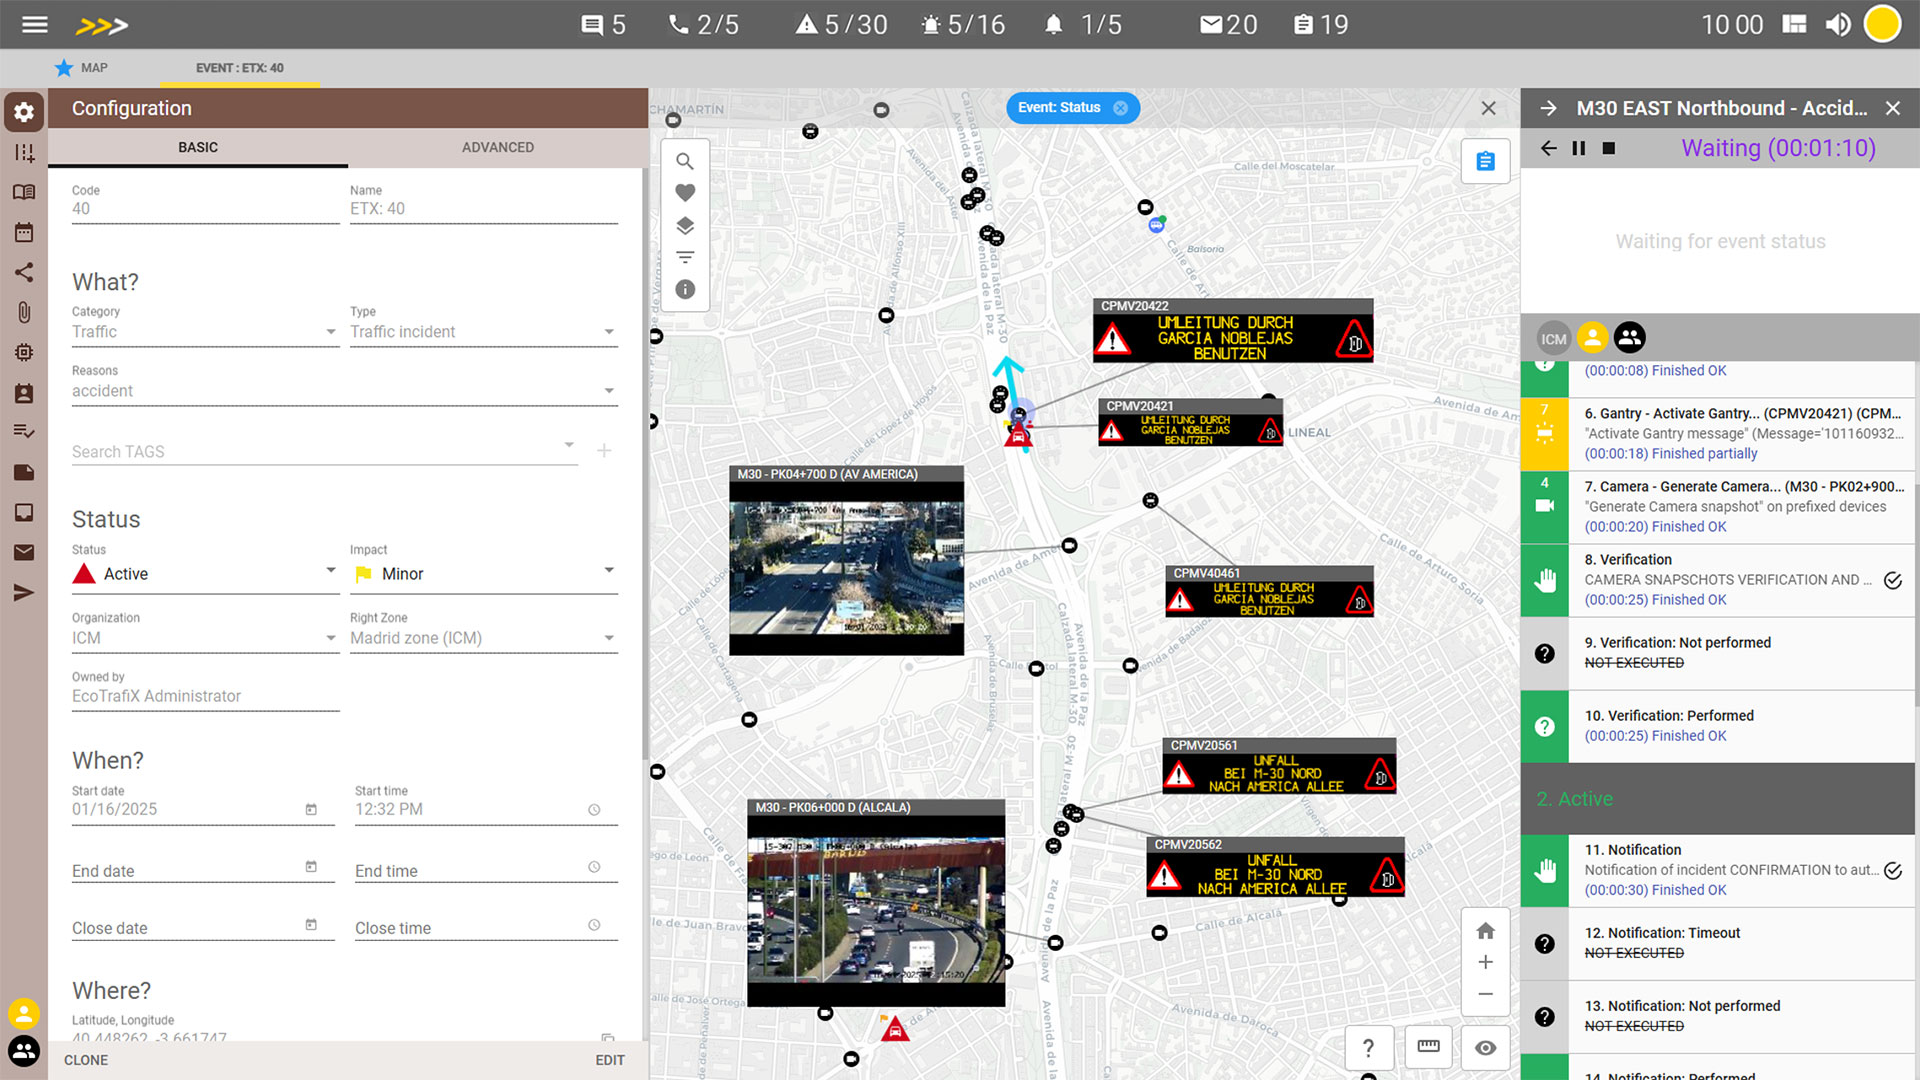Remove the Event: Status filter chip
This screenshot has width=1920, height=1080.
tap(1120, 108)
